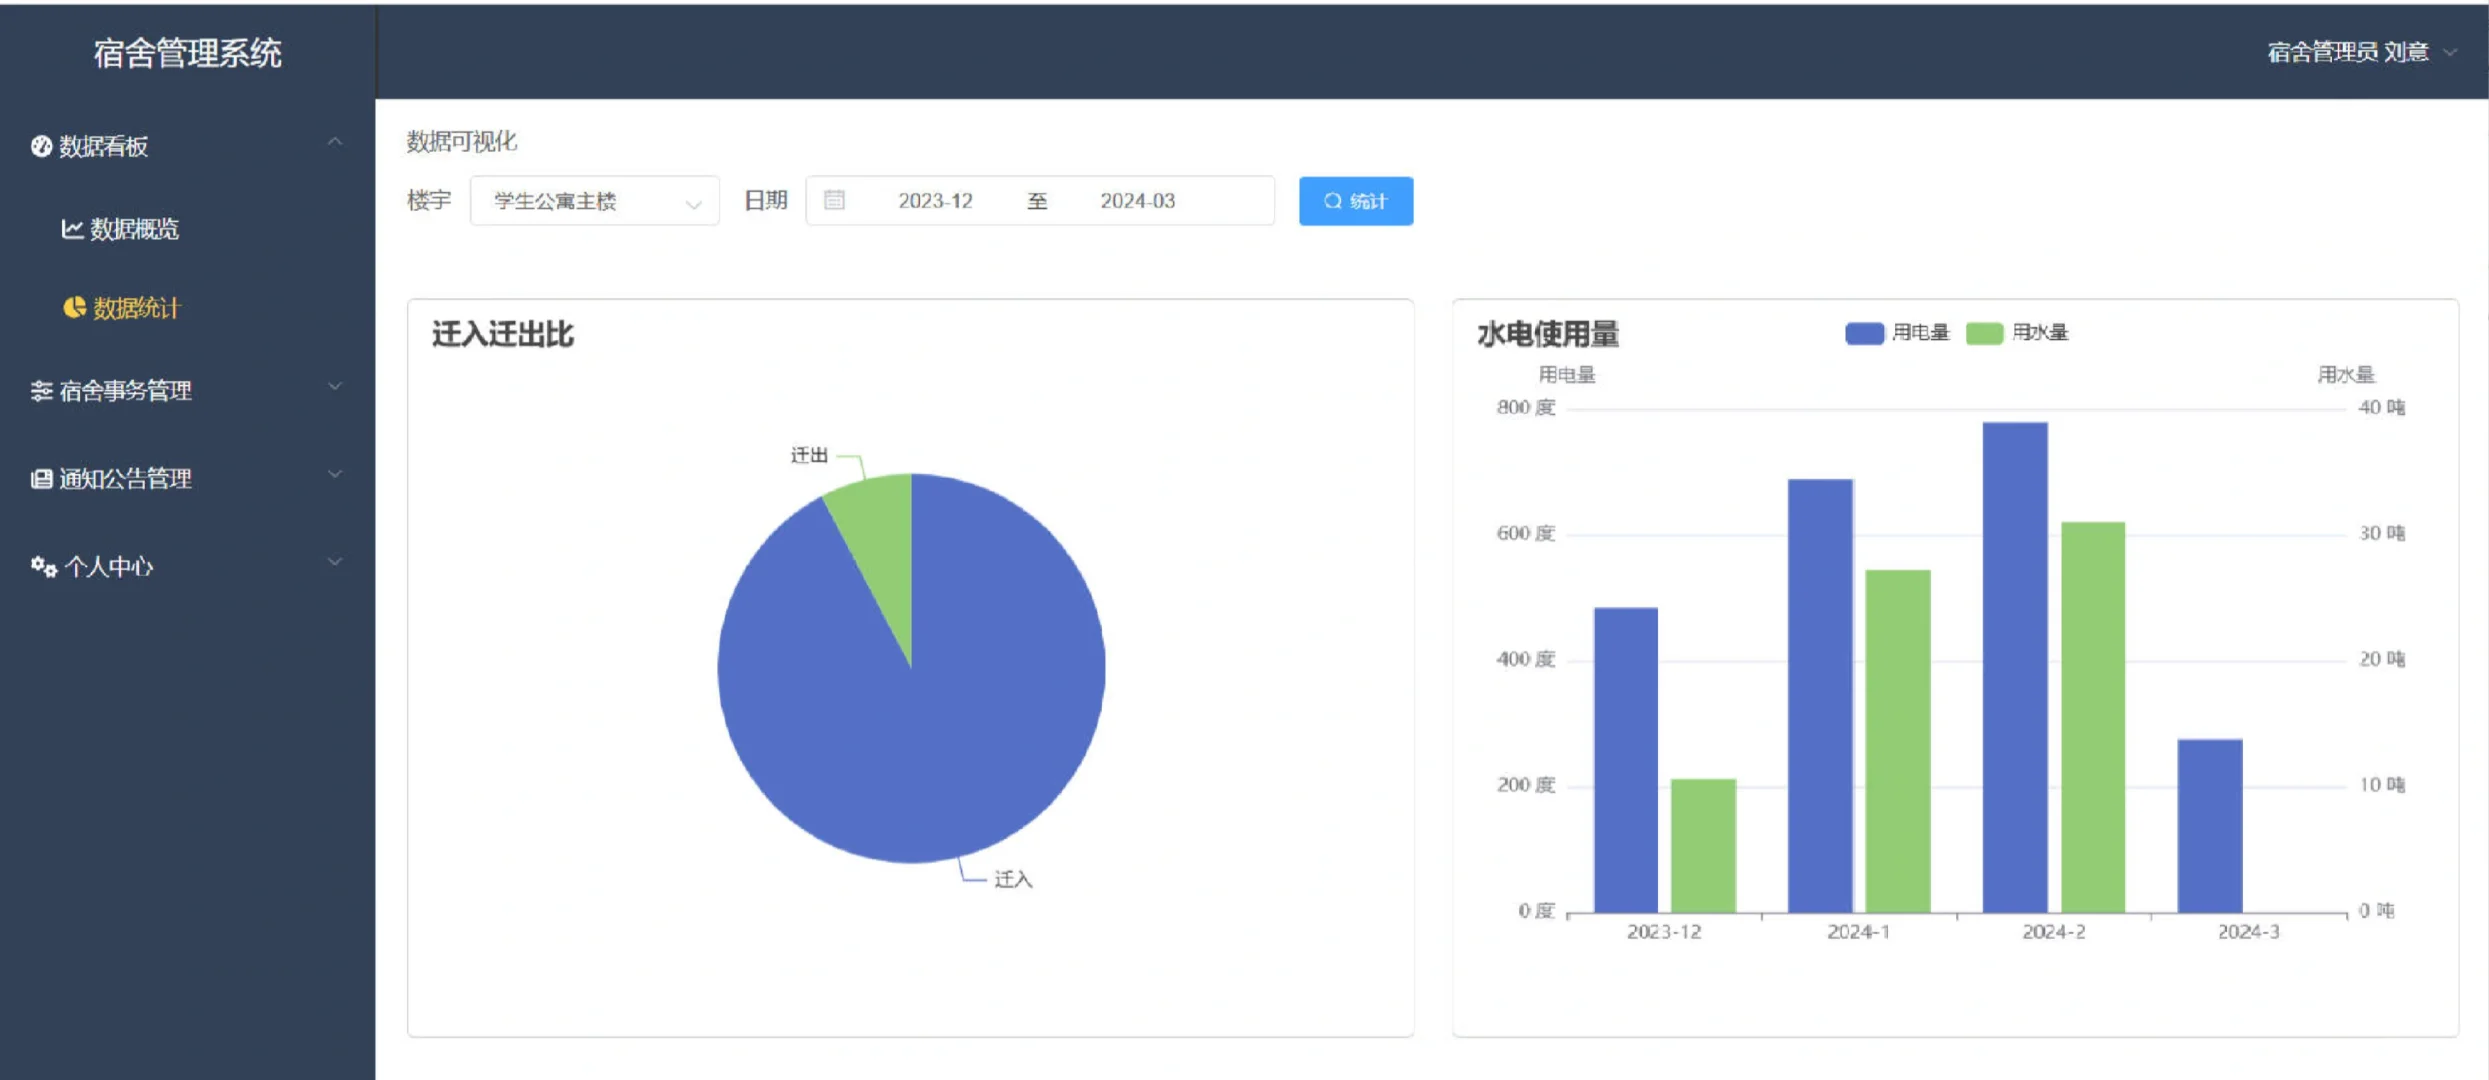
Task: Click the 通知公告管理 newspaper icon
Action: [x=41, y=479]
